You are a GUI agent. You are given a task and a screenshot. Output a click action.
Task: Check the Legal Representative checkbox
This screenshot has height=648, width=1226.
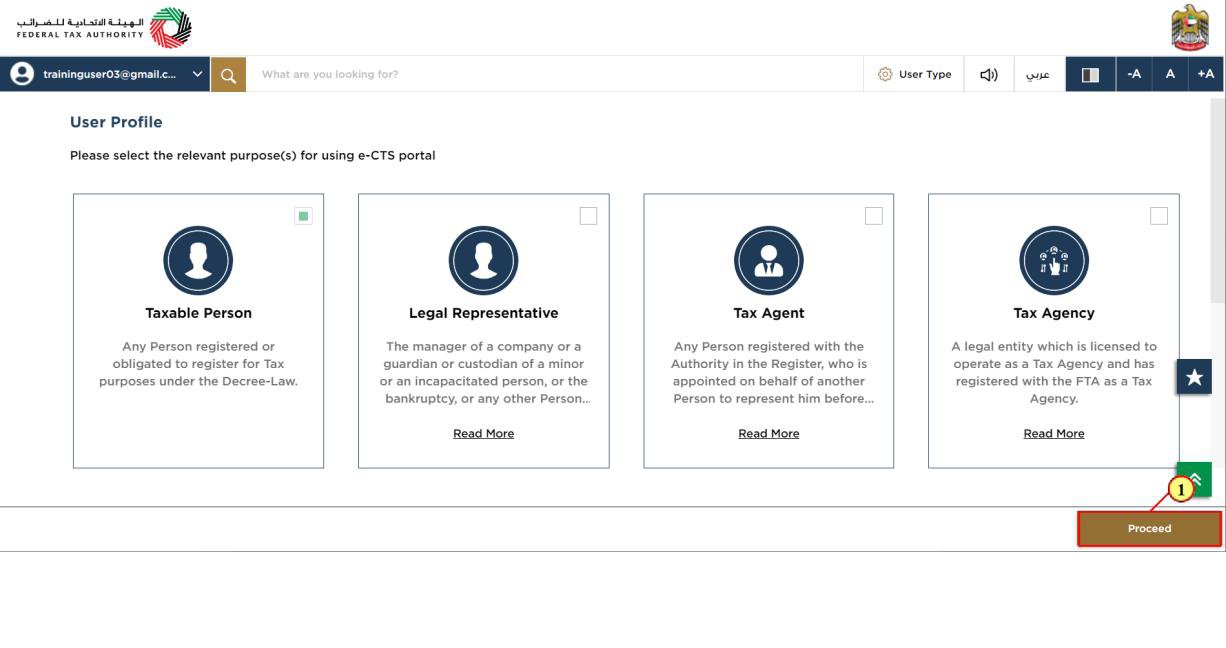coord(588,216)
